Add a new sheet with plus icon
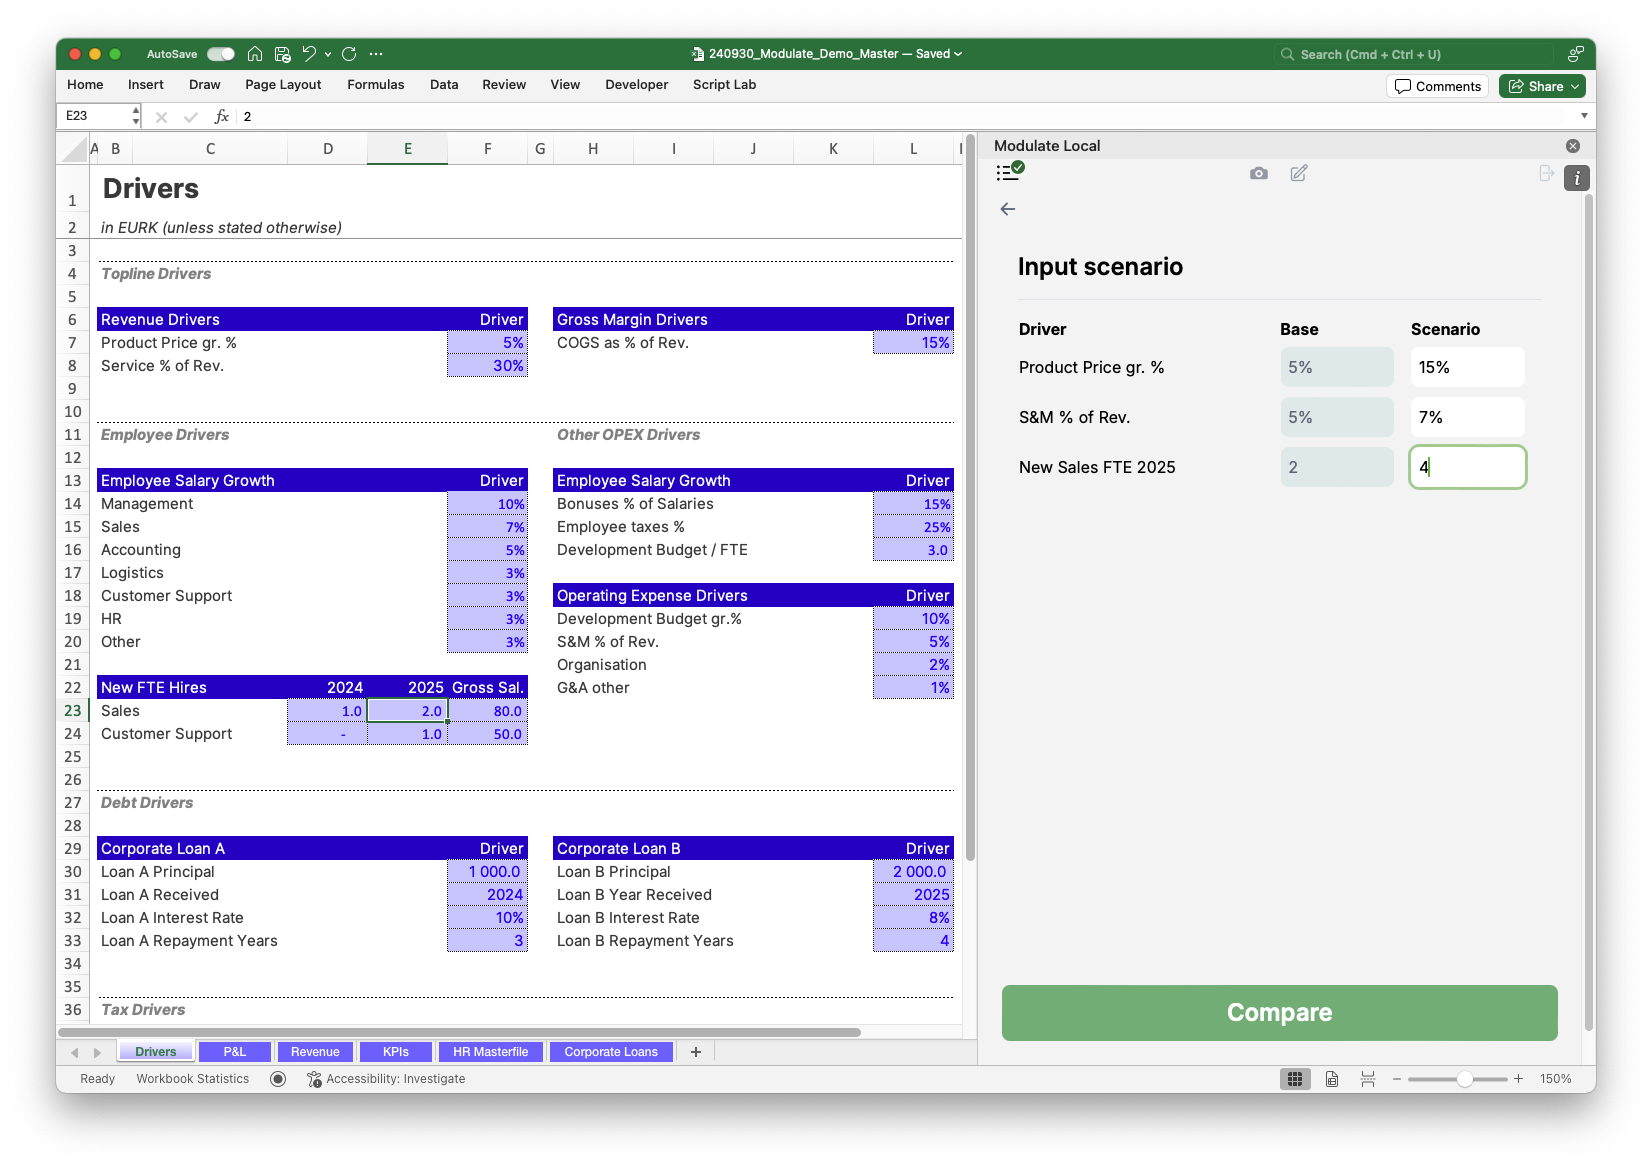1652x1167 pixels. (696, 1052)
